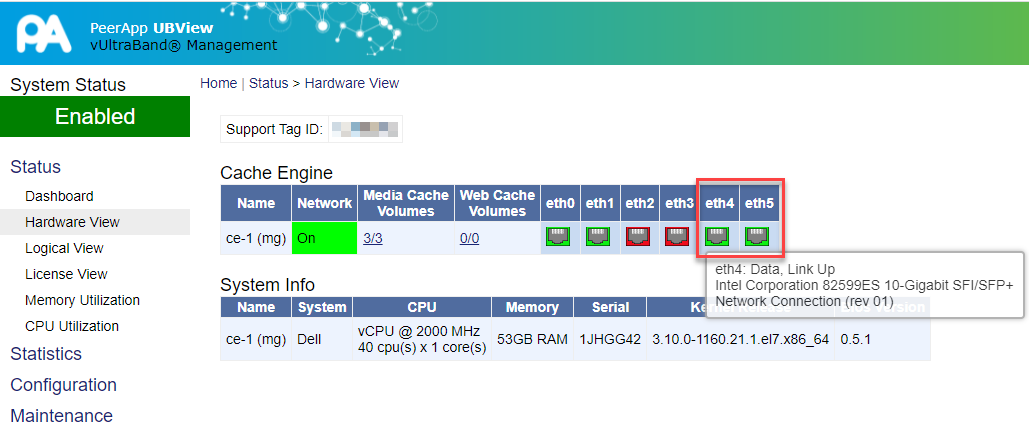Open Dashboard in the sidebar
The width and height of the screenshot is (1029, 432).
click(59, 196)
